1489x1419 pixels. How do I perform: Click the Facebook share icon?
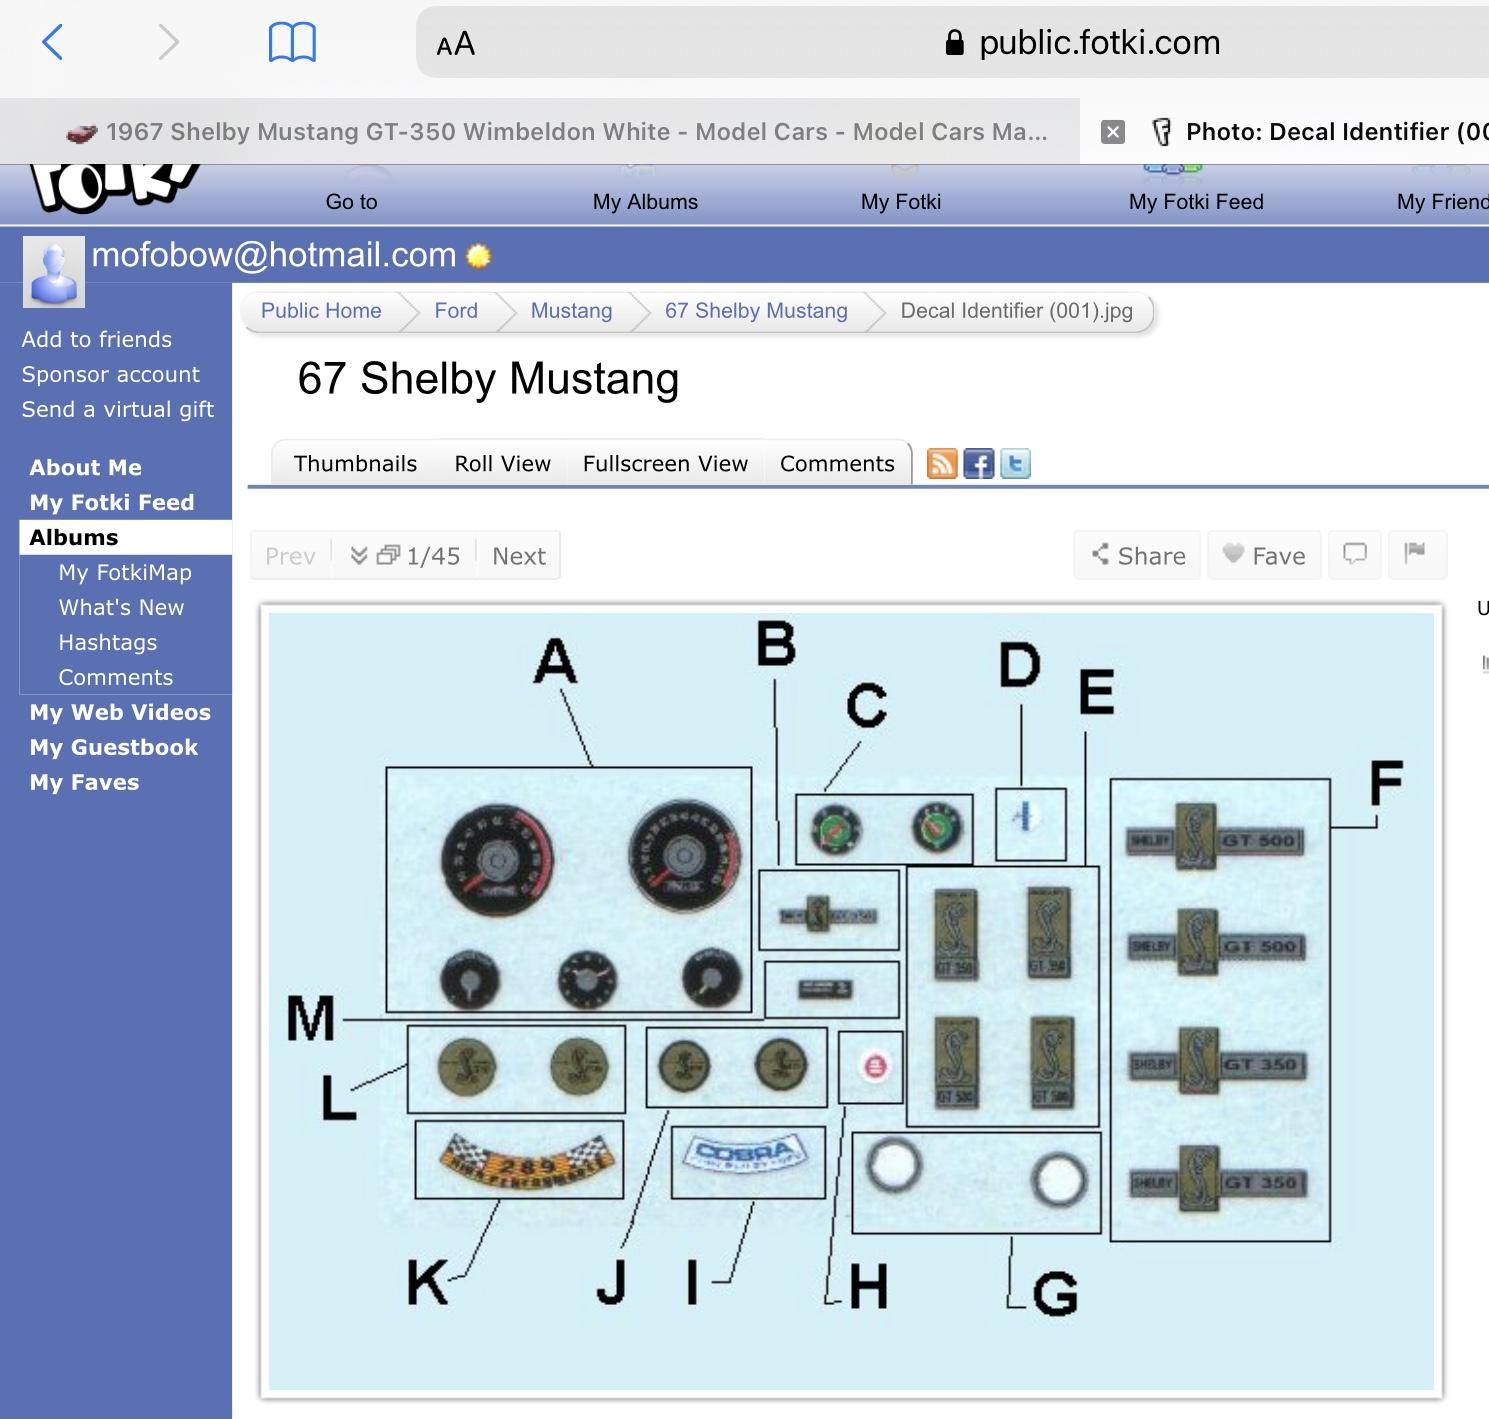(979, 463)
